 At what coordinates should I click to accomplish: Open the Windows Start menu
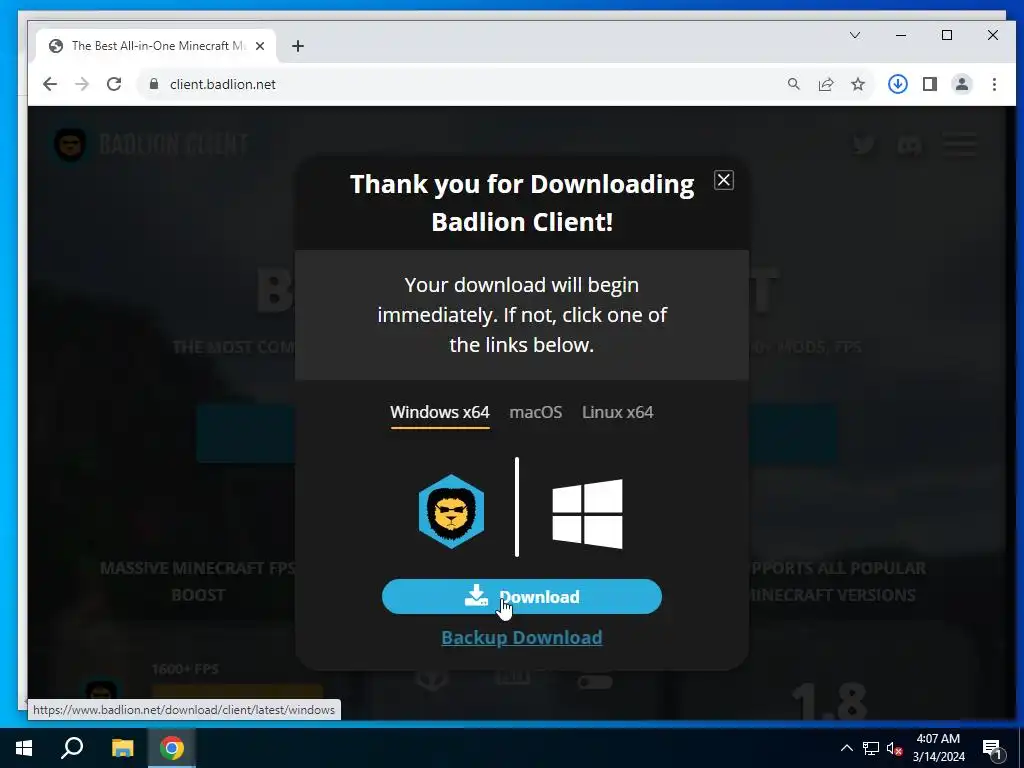[24, 748]
